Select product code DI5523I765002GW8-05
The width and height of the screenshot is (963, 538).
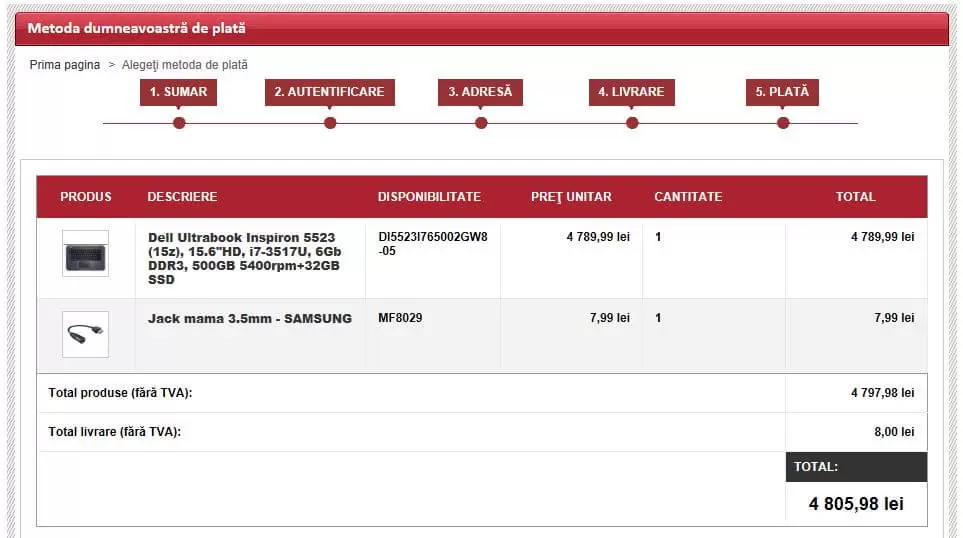coord(433,244)
